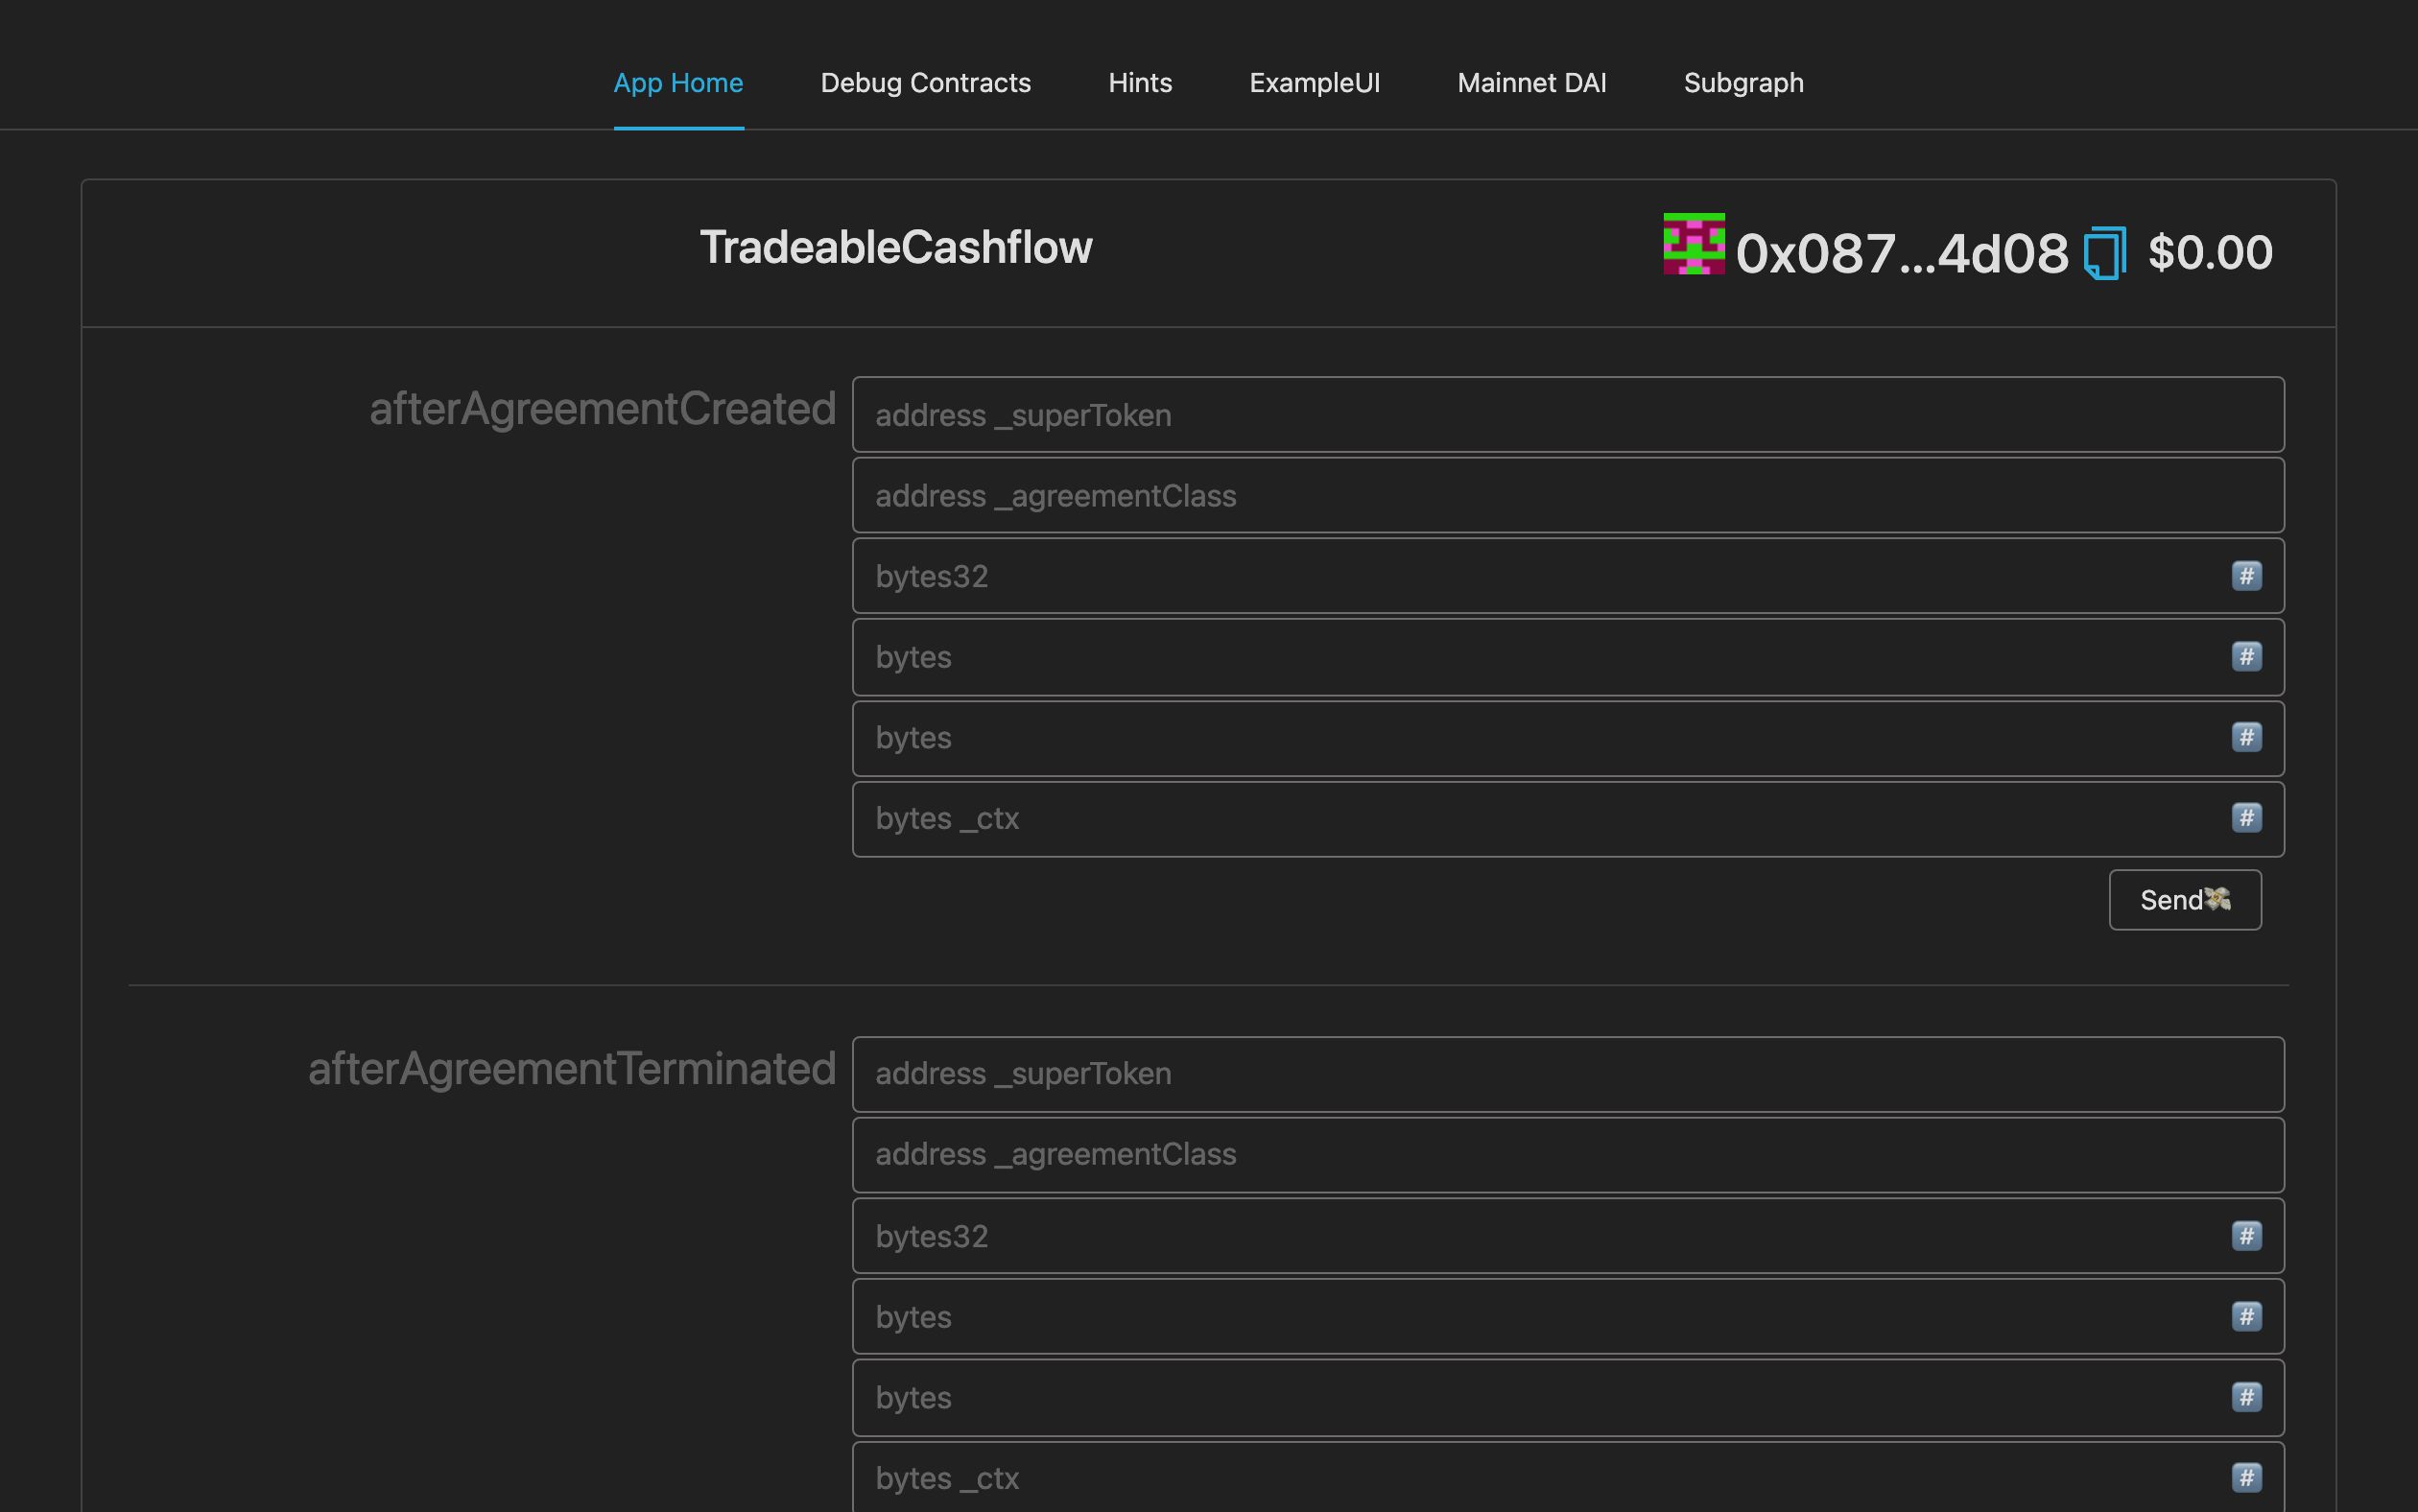Focus second bytes field under afterAgreementCreated
Viewport: 2418px width, 1512px height.
tap(1567, 738)
